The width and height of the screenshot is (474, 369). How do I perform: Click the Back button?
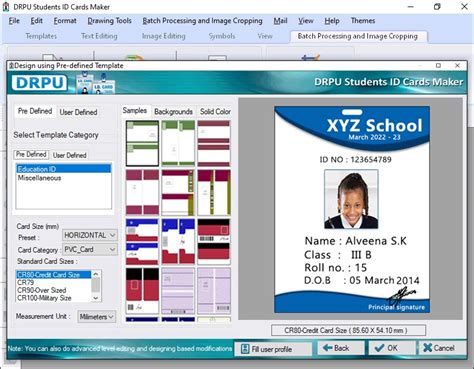click(340, 348)
